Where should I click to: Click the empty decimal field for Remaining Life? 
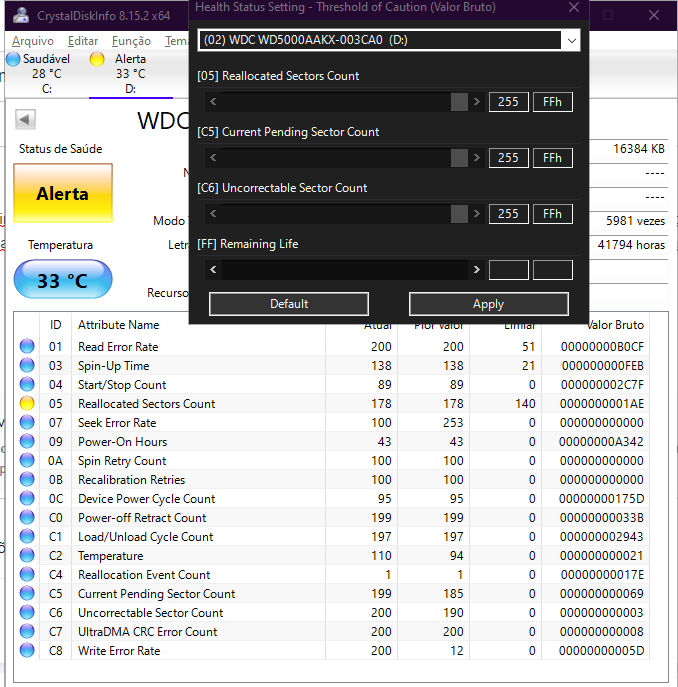(508, 269)
